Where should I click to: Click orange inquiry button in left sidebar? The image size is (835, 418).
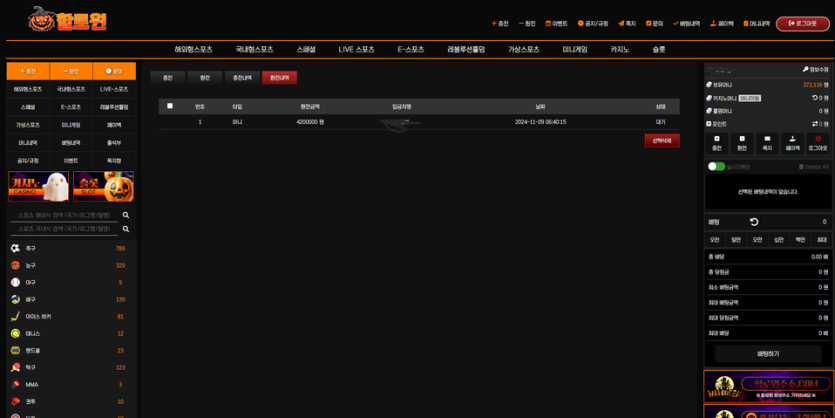114,71
